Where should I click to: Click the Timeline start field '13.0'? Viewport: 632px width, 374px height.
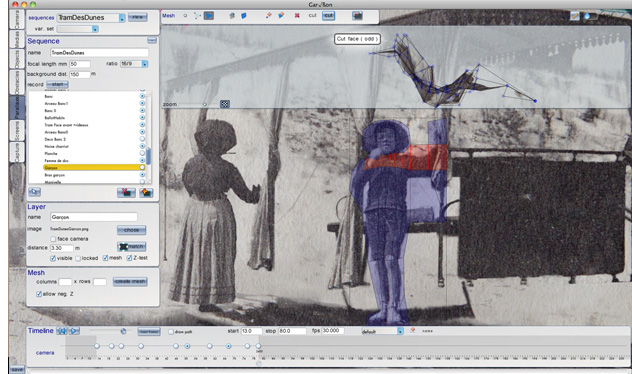click(x=252, y=331)
